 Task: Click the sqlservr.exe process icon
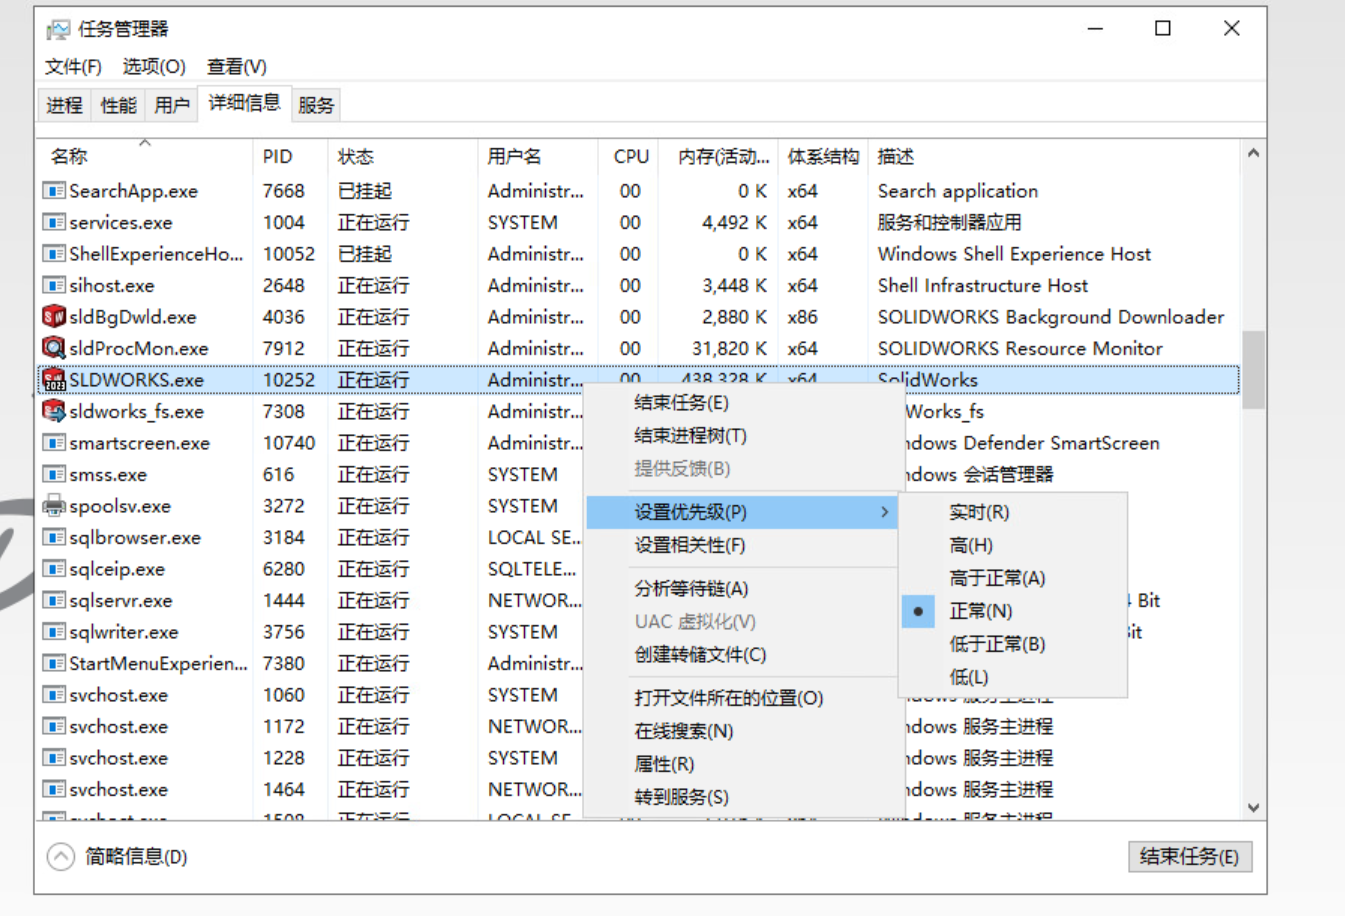pyautogui.click(x=54, y=600)
